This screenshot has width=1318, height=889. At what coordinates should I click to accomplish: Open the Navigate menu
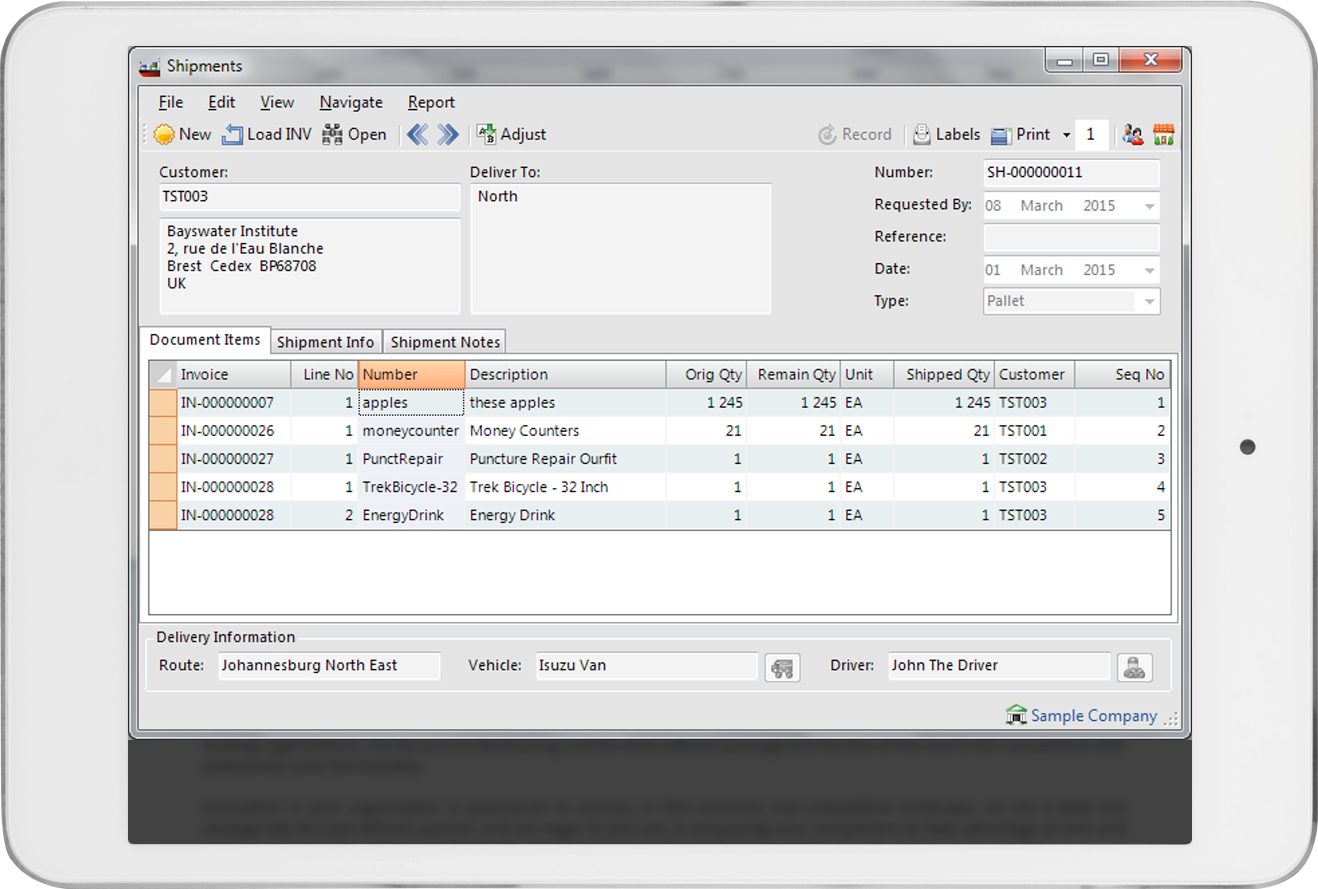[x=351, y=102]
